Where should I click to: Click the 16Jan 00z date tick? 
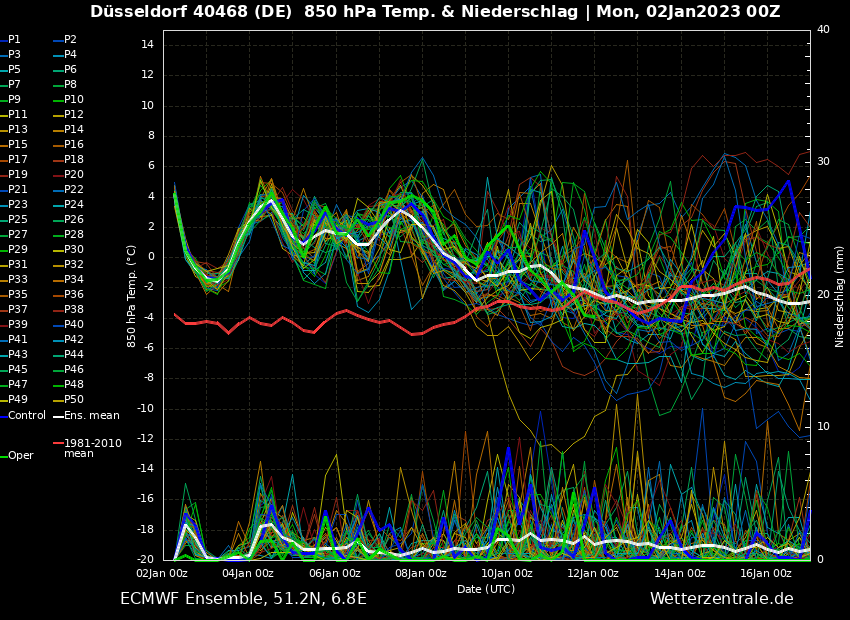tap(766, 573)
